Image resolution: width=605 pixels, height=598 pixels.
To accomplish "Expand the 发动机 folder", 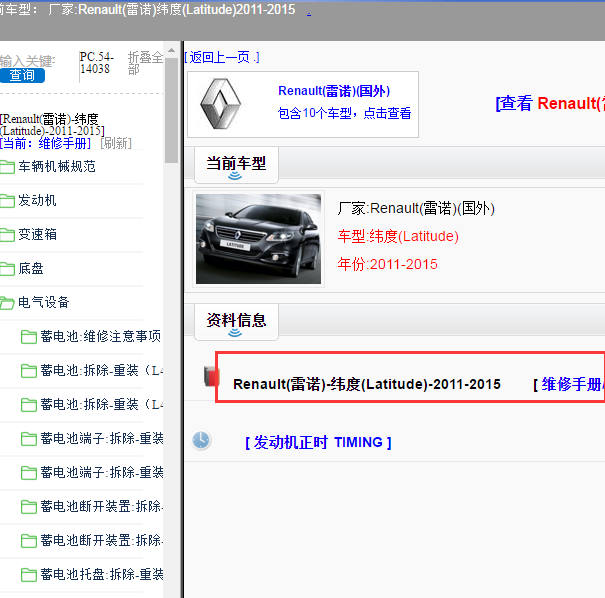I will pyautogui.click(x=37, y=200).
